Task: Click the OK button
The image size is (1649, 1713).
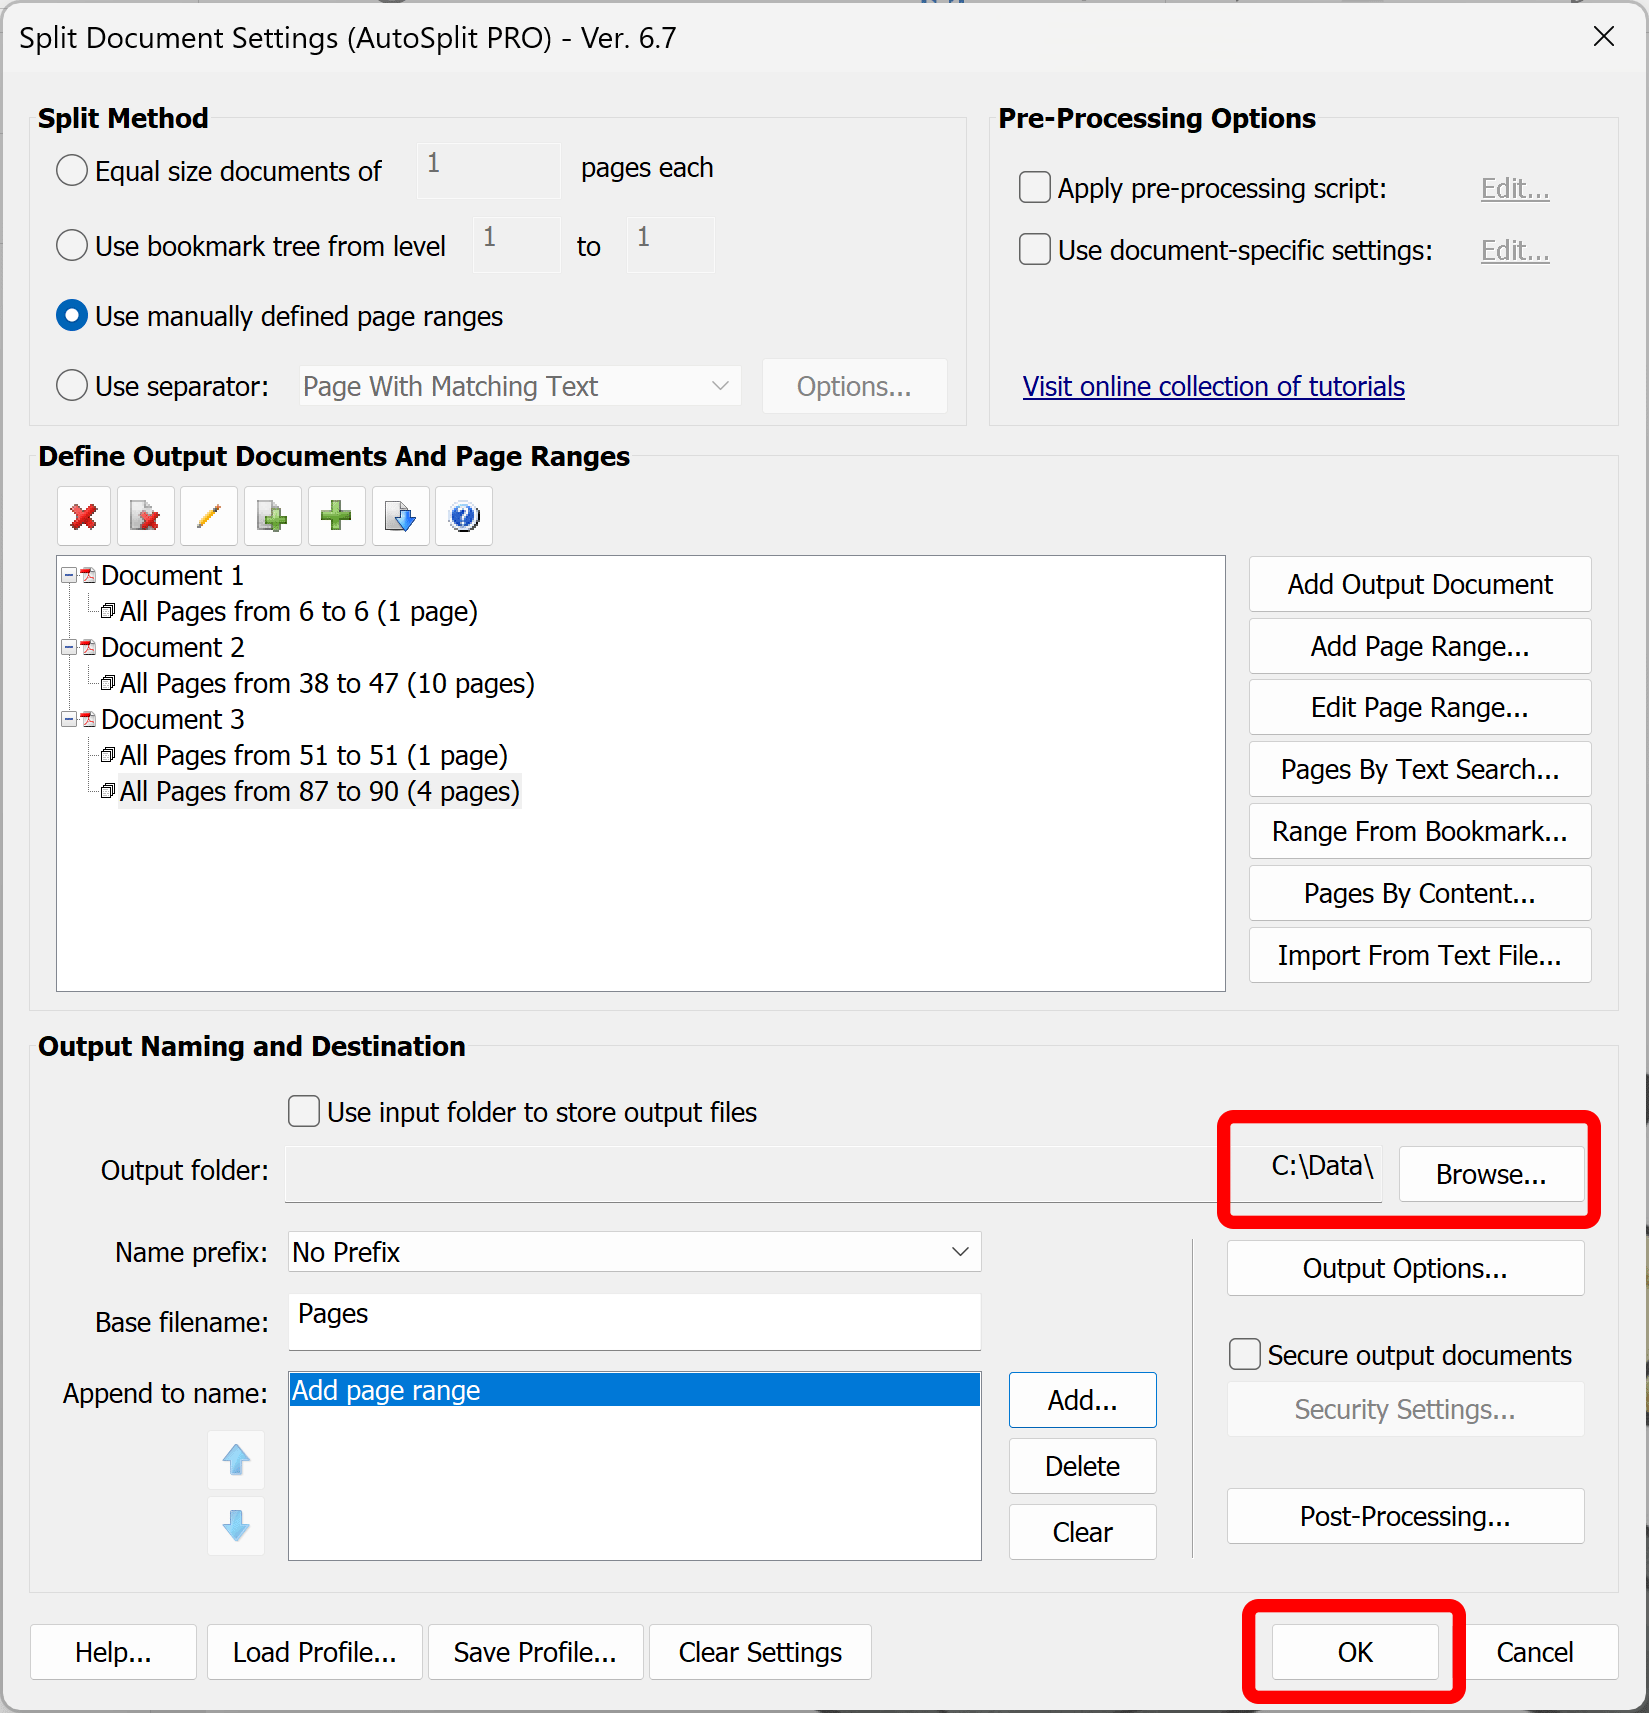Action: point(1355,1652)
